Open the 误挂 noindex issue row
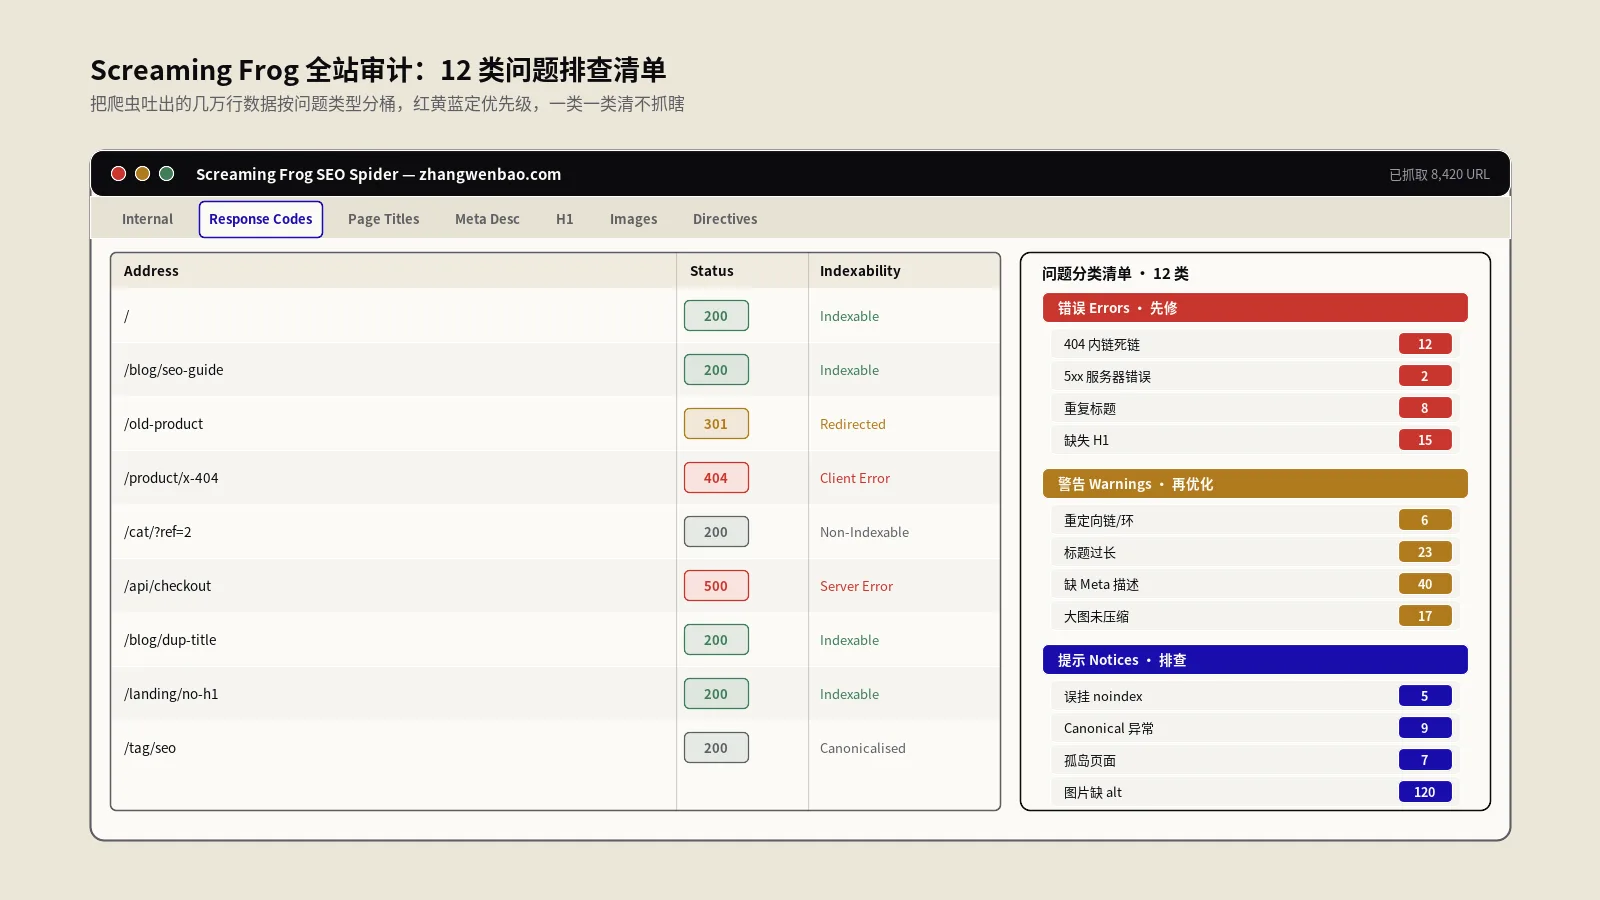The image size is (1600, 900). click(1255, 696)
